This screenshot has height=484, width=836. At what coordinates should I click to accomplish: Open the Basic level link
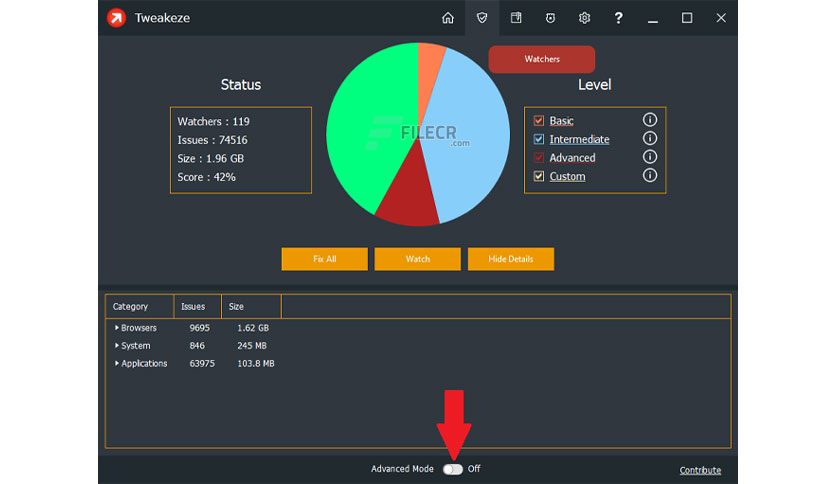561,121
